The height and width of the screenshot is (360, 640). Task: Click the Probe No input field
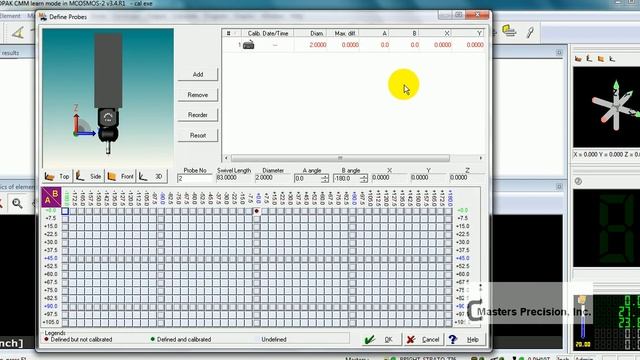195,178
